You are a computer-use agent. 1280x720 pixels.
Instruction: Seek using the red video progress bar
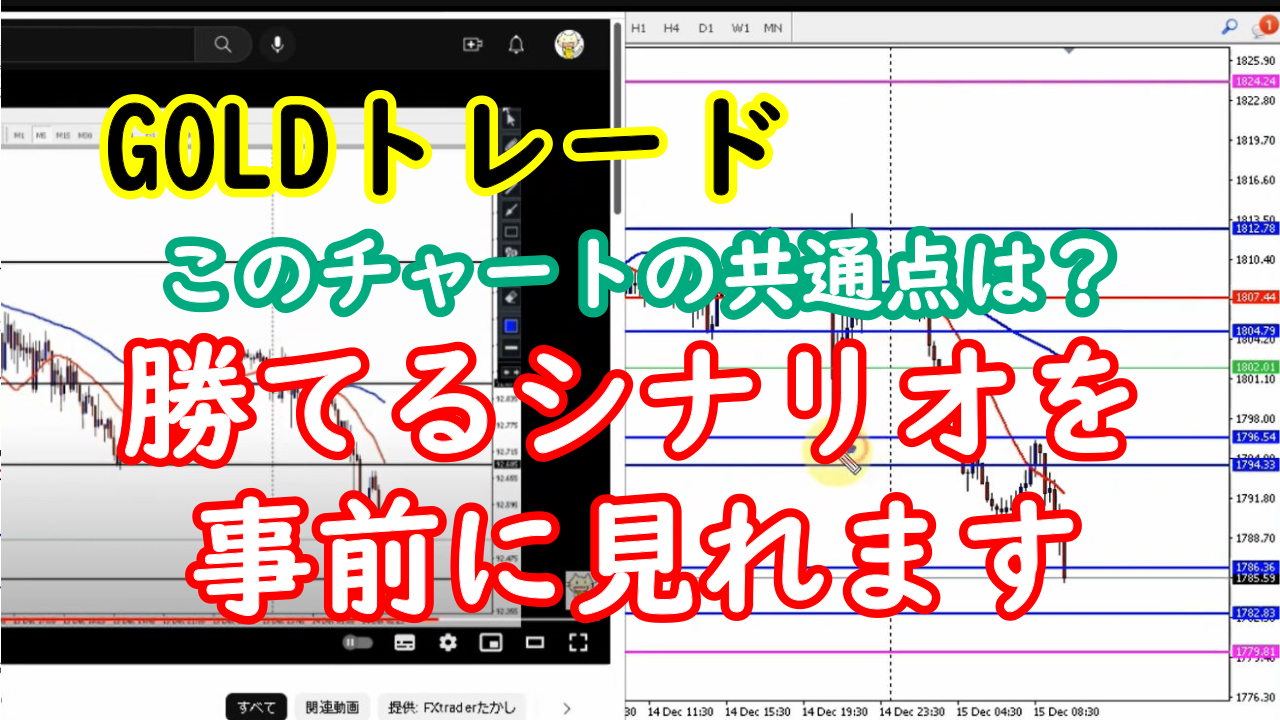point(220,620)
